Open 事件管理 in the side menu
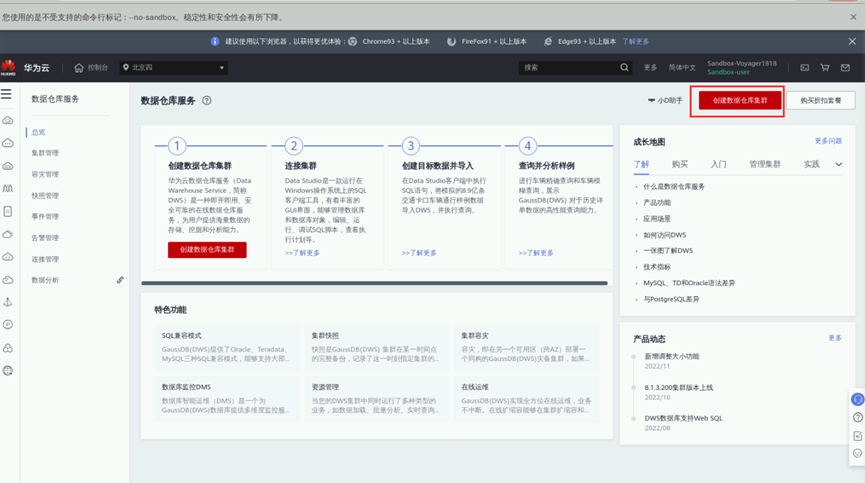 click(x=45, y=217)
